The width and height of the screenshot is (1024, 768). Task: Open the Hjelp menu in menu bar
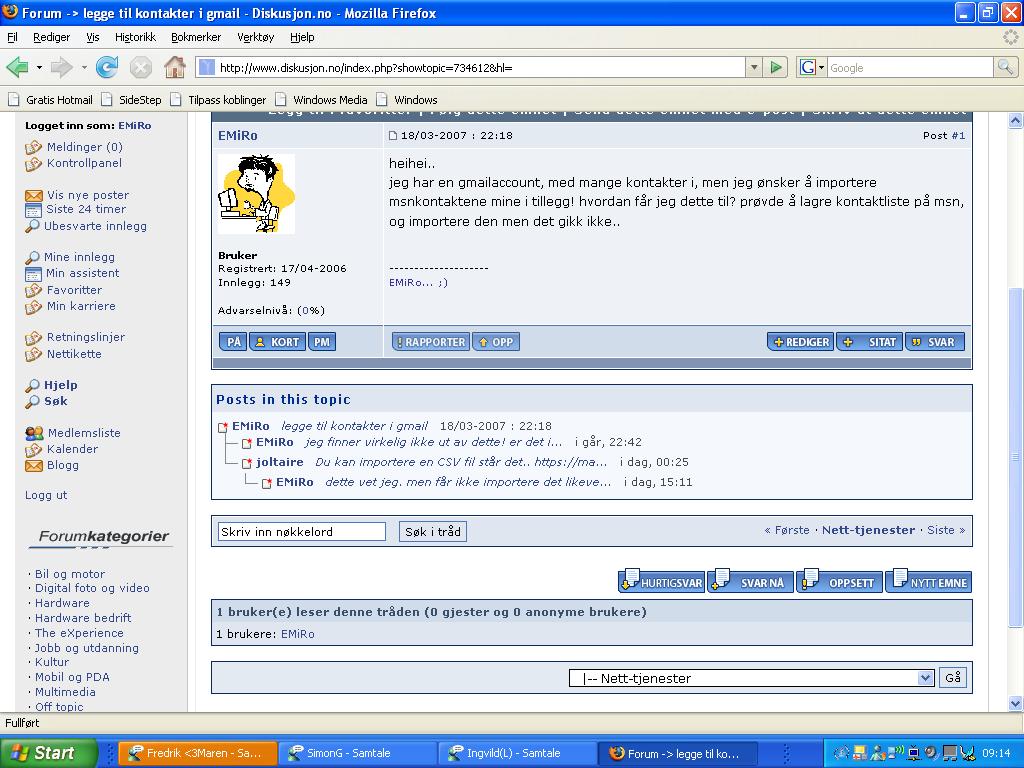click(302, 37)
